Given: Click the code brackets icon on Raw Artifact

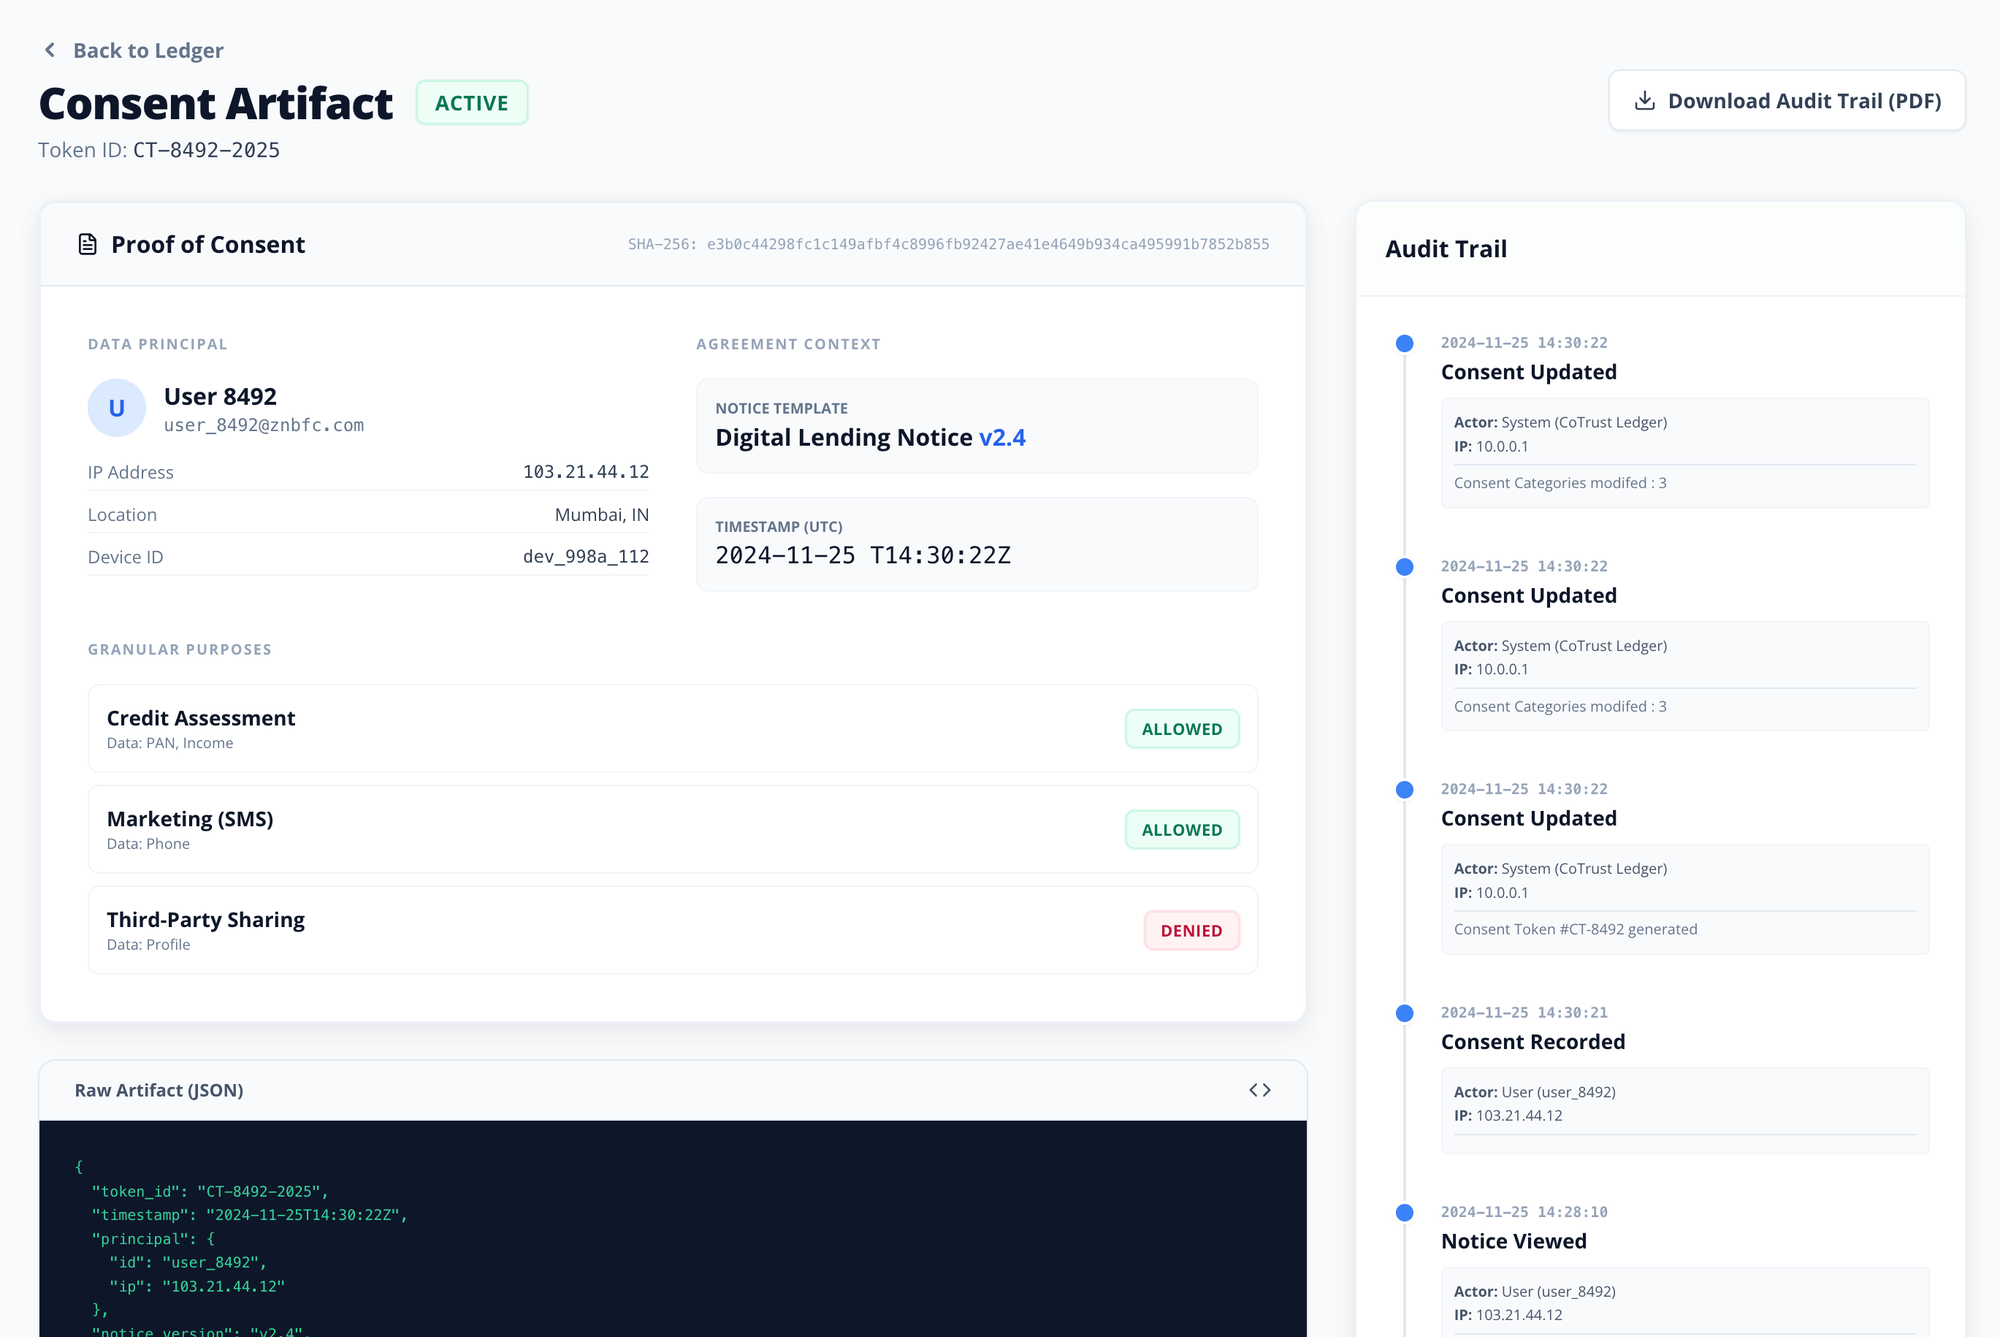Looking at the screenshot, I should click(1259, 1090).
